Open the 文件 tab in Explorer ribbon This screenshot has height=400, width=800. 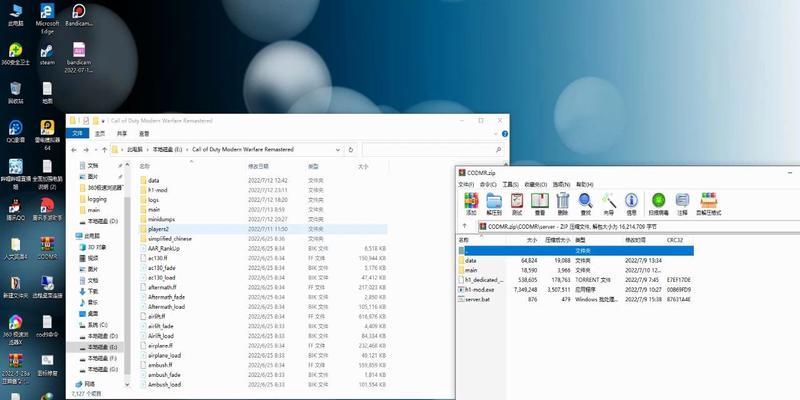pyautogui.click(x=78, y=134)
